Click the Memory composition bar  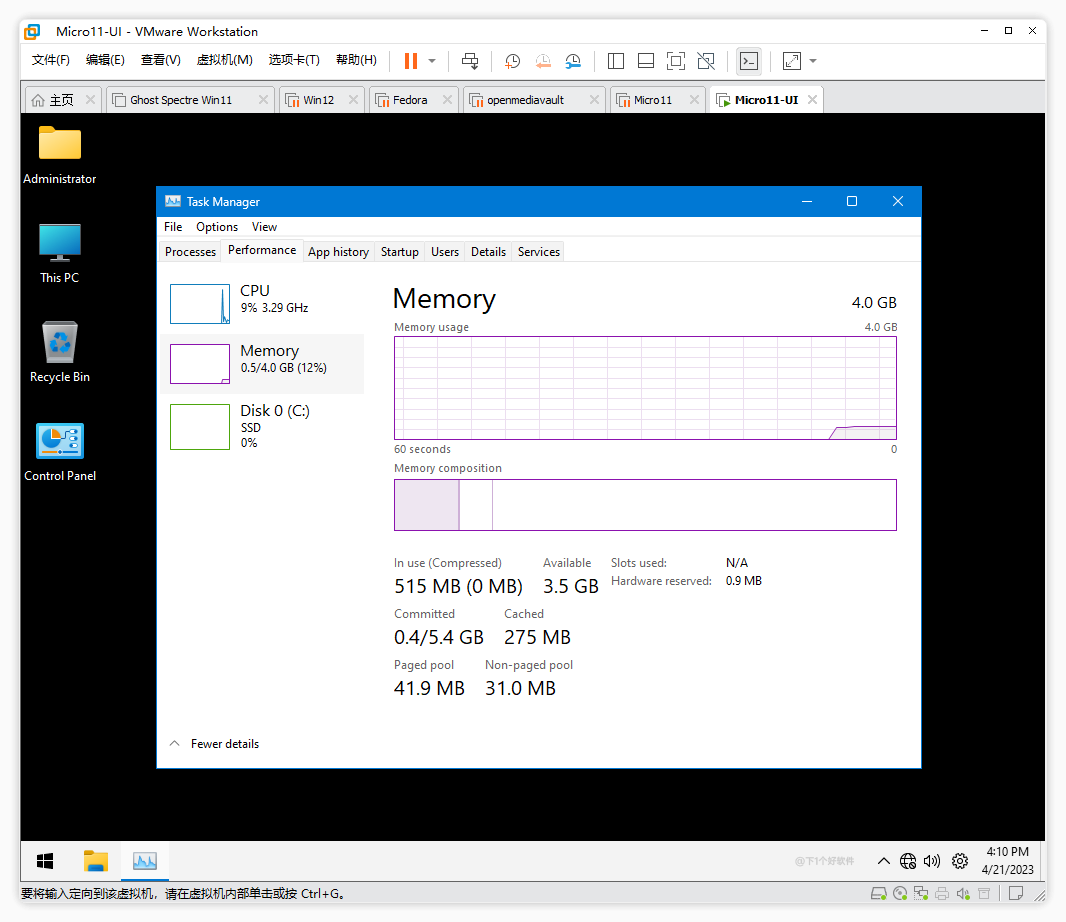tap(645, 505)
